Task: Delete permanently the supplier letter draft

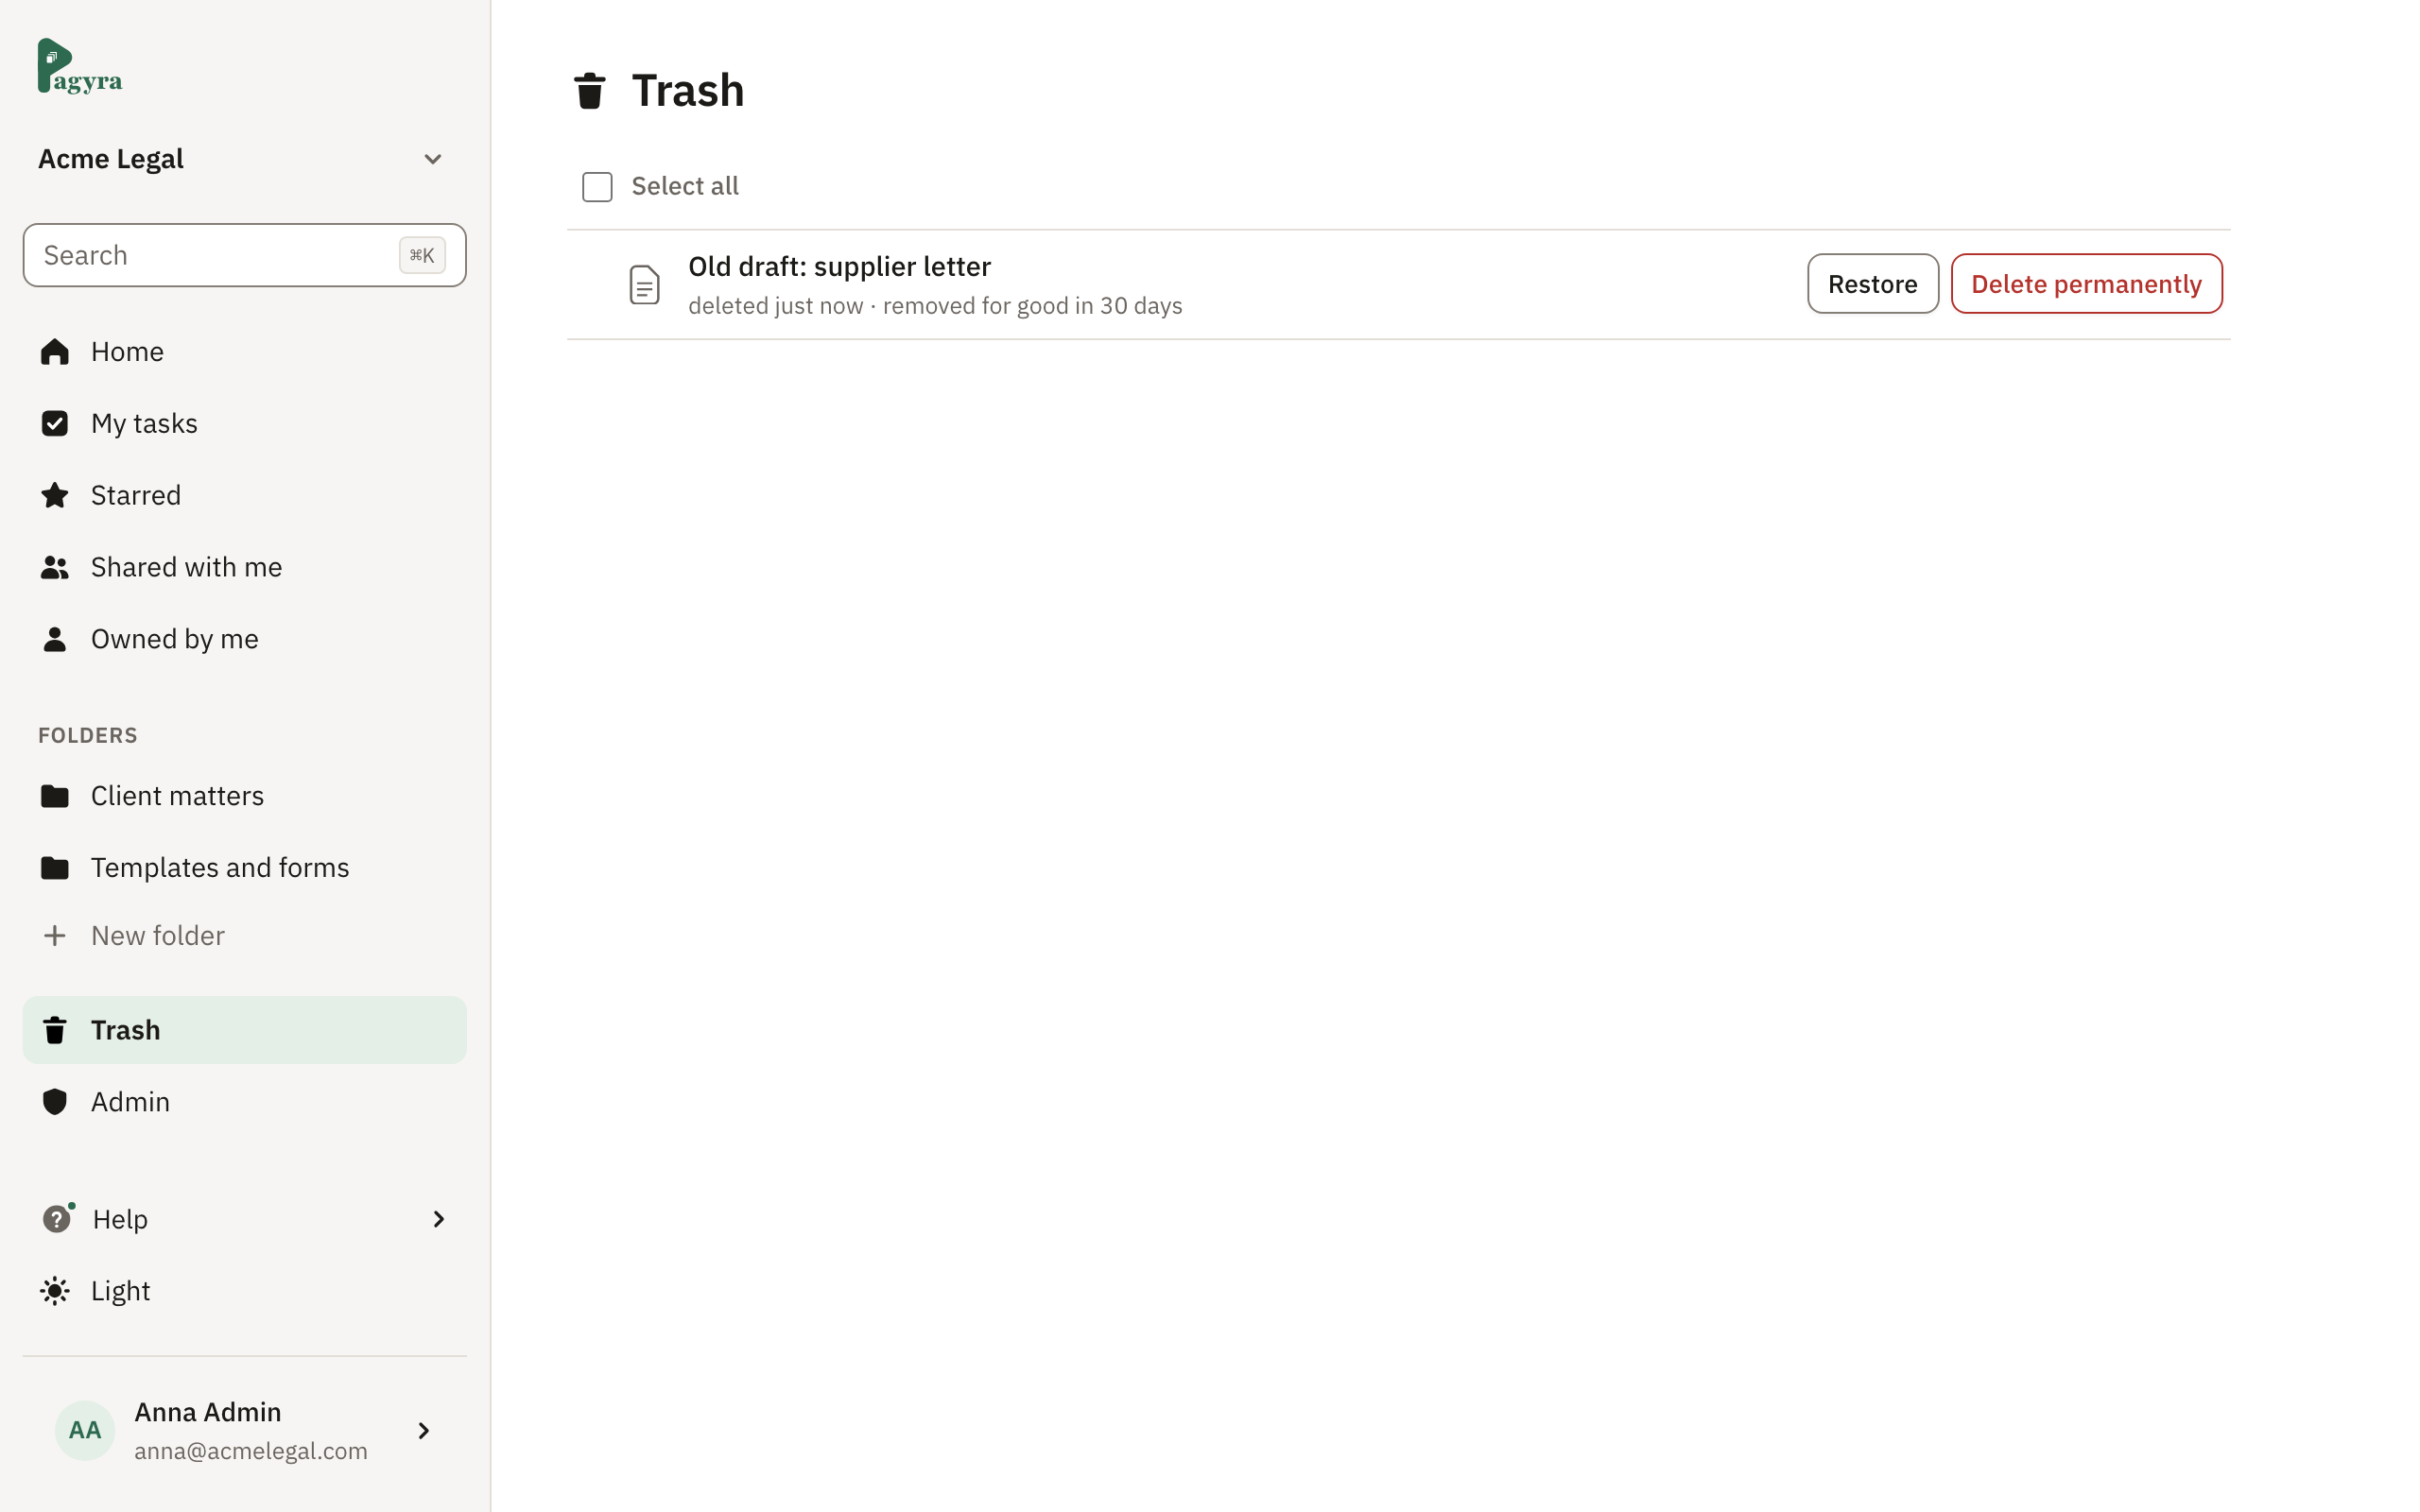Action: tap(2086, 284)
